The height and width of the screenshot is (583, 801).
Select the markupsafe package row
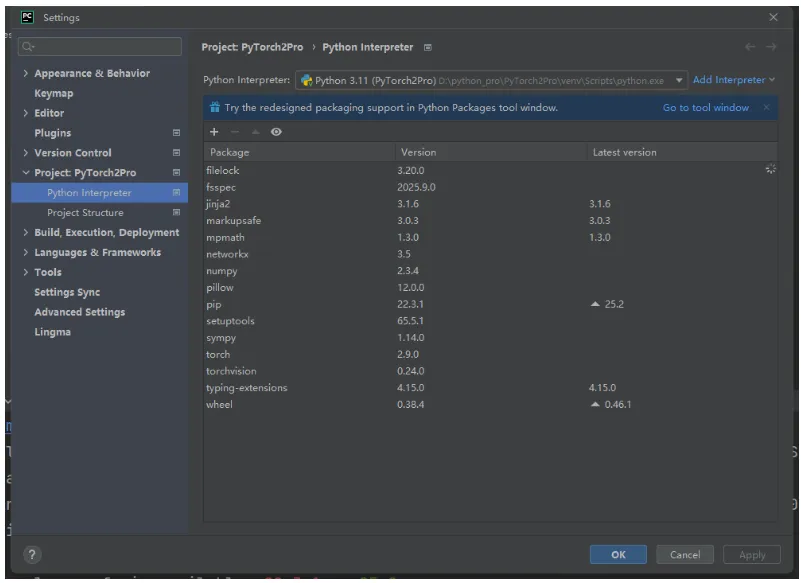[490, 221]
